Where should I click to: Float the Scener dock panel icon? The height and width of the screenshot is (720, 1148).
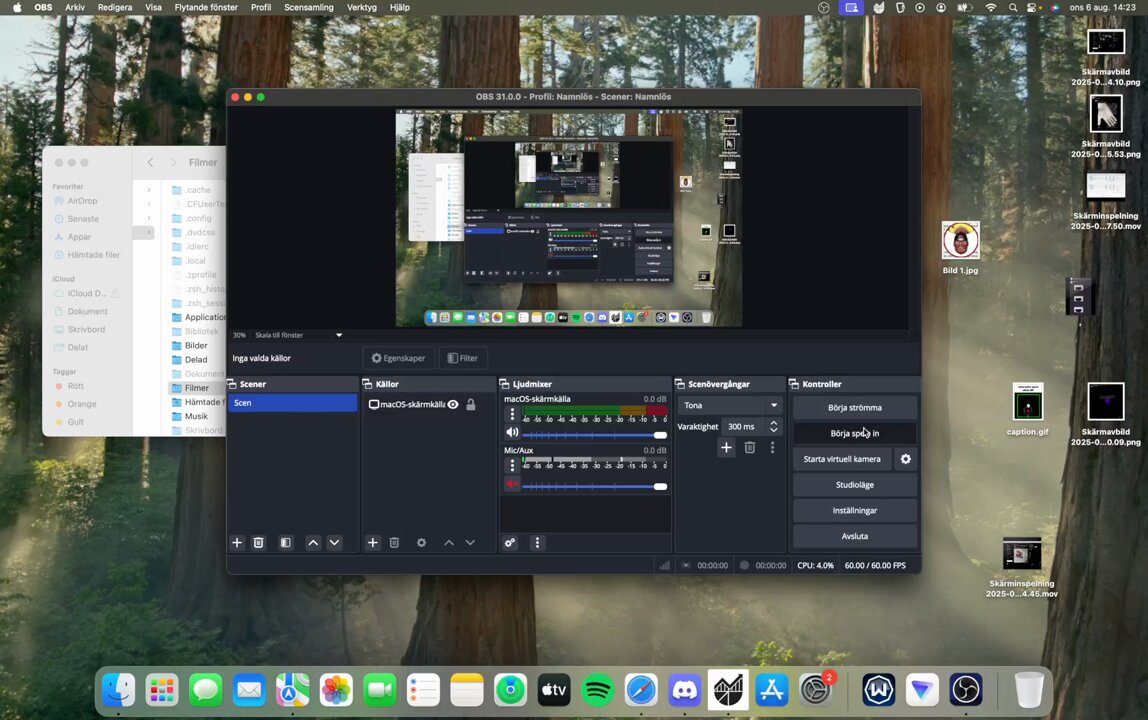(x=232, y=384)
